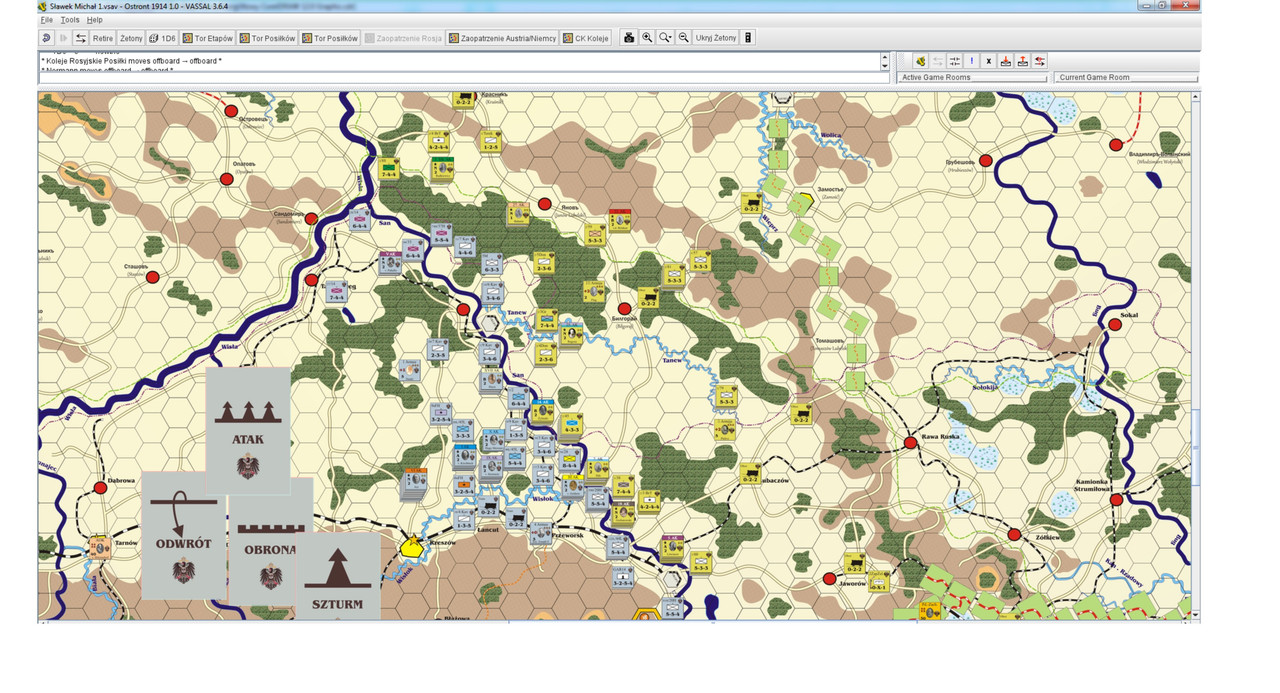The height and width of the screenshot is (693, 1280).
Task: Zoom in on the map
Action: coord(647,38)
